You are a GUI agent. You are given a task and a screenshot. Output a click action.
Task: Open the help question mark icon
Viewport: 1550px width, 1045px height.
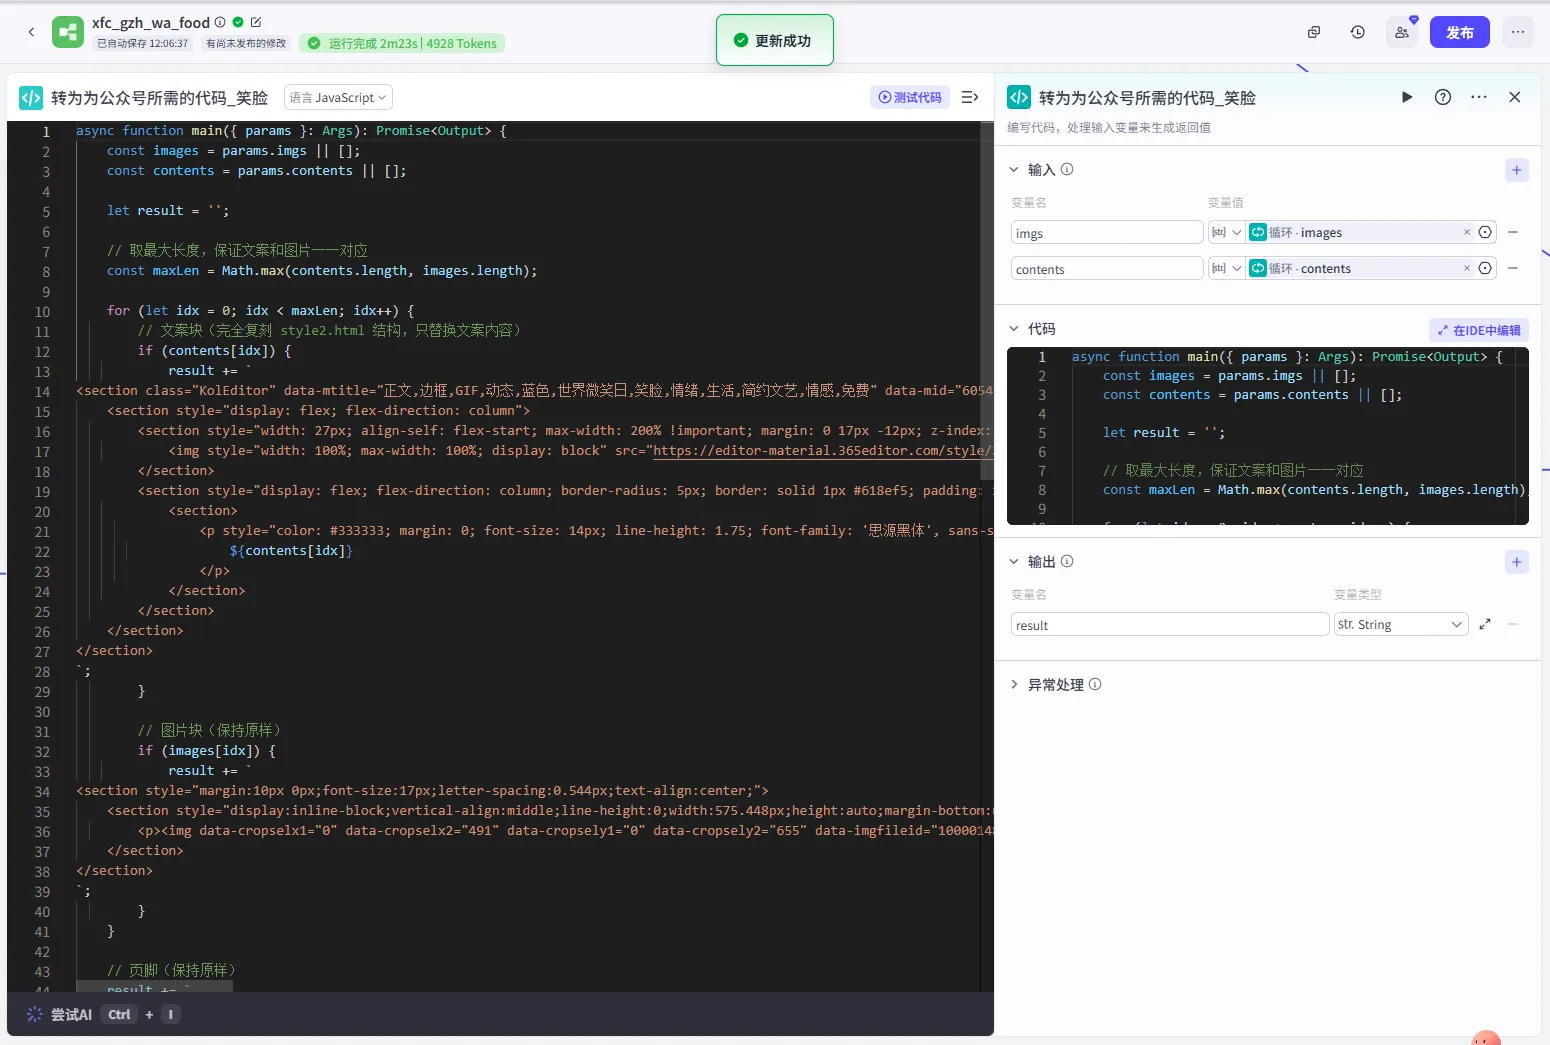(1442, 97)
